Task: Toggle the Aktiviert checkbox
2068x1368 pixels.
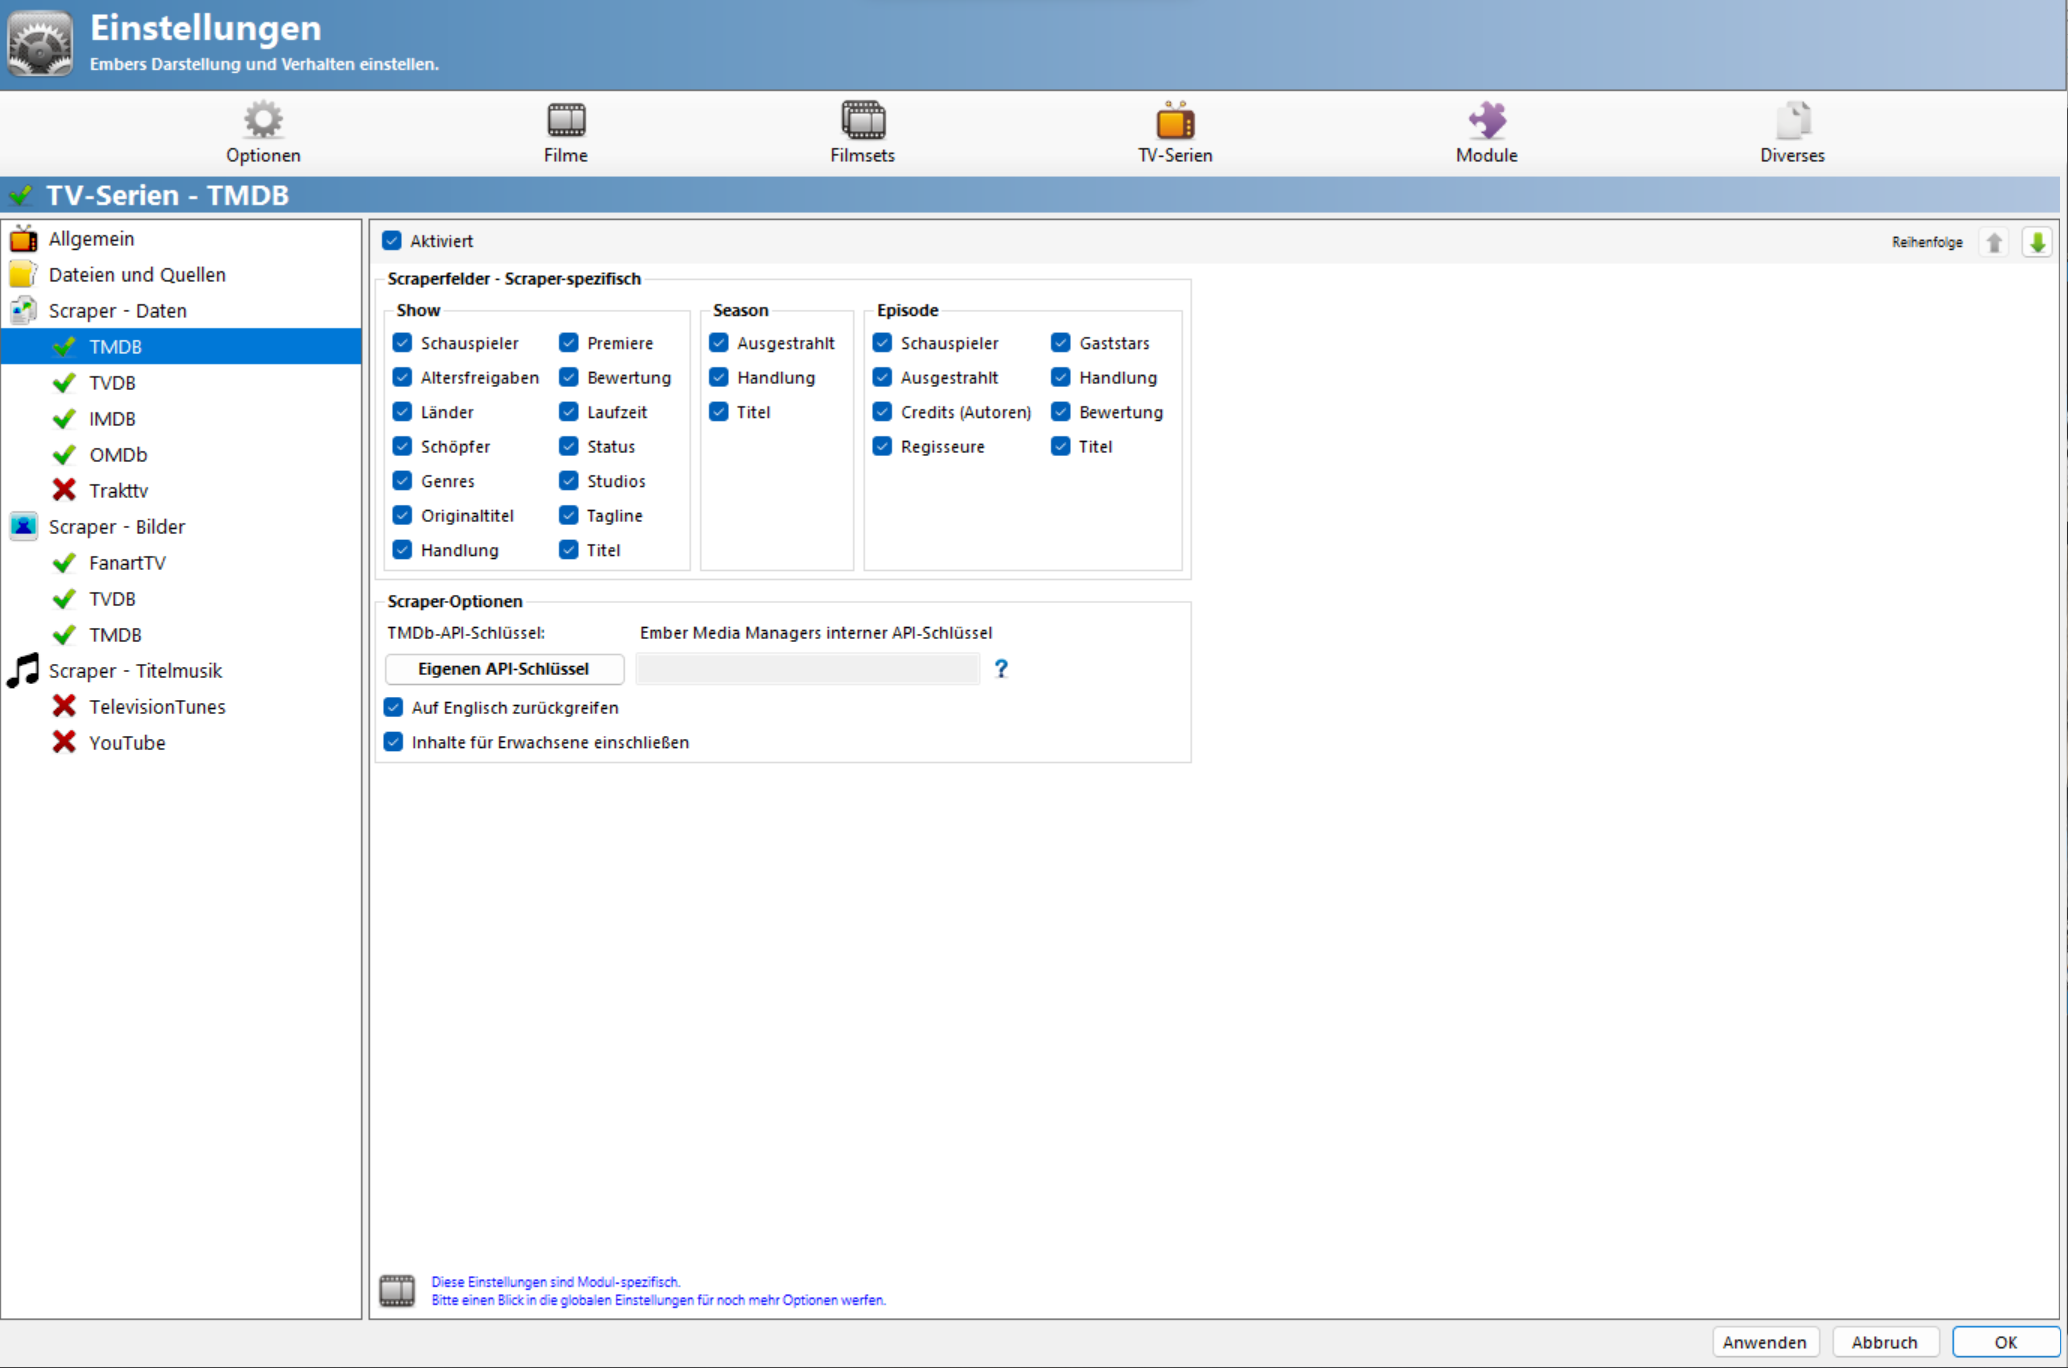Action: (x=392, y=241)
